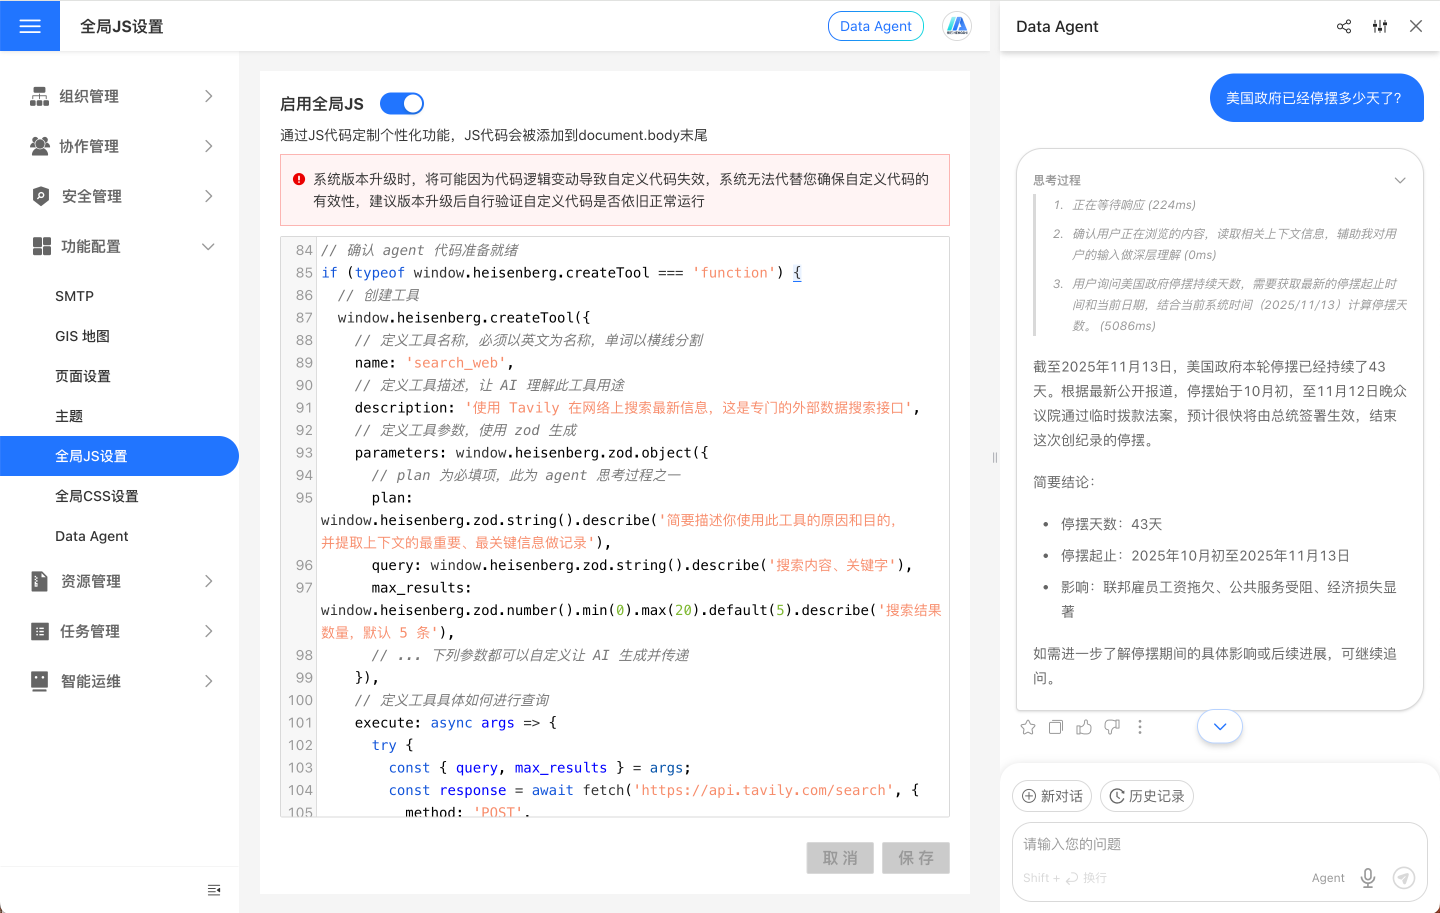This screenshot has height=913, width=1440.
Task: Collapse the sidebar via bottom-left icon
Action: tap(214, 890)
